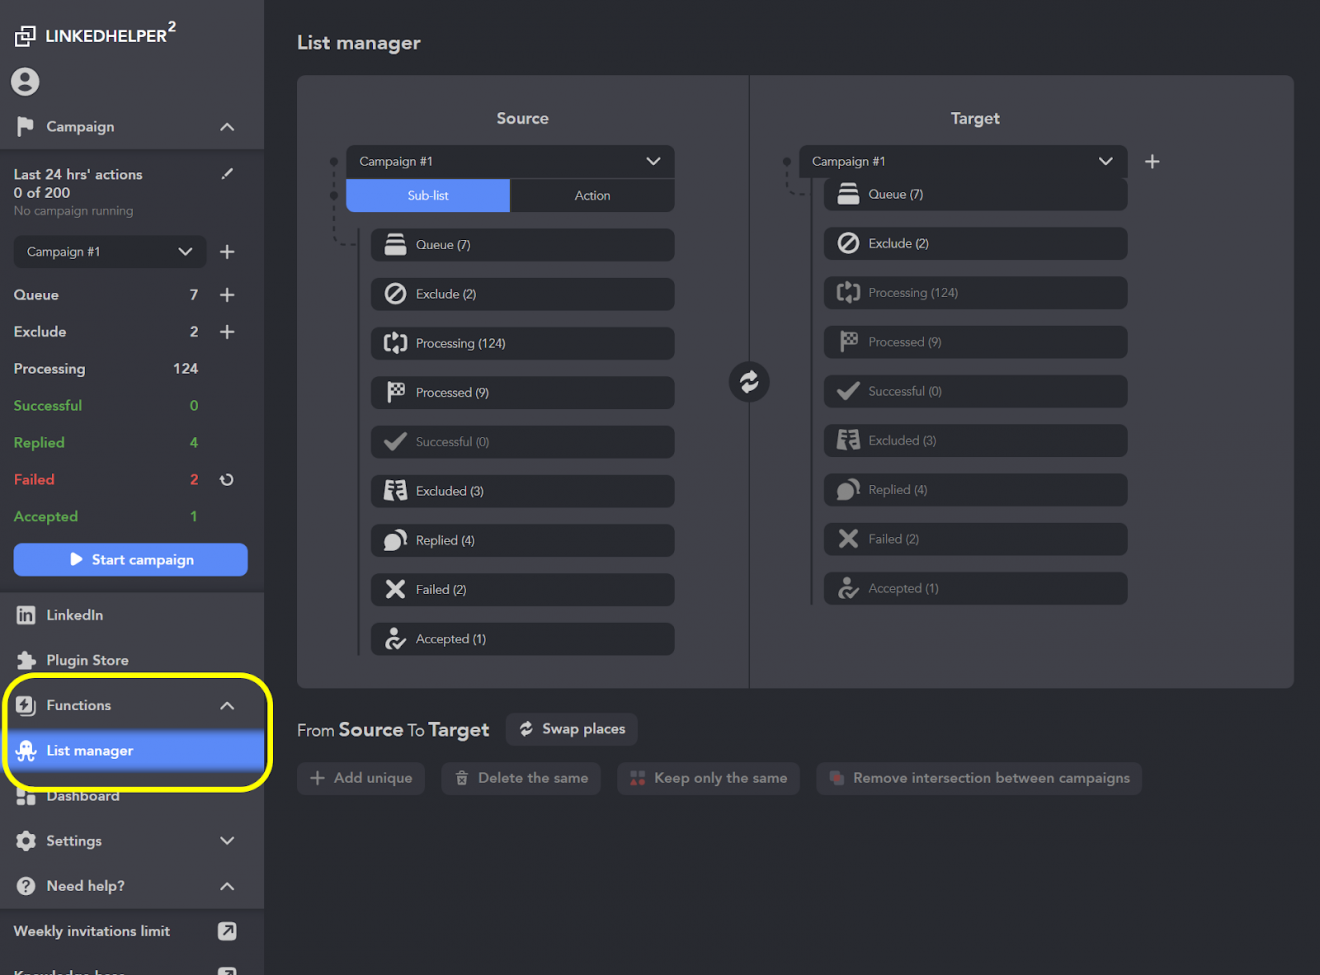The image size is (1320, 975).
Task: Click the Swap places button
Action: click(x=571, y=729)
